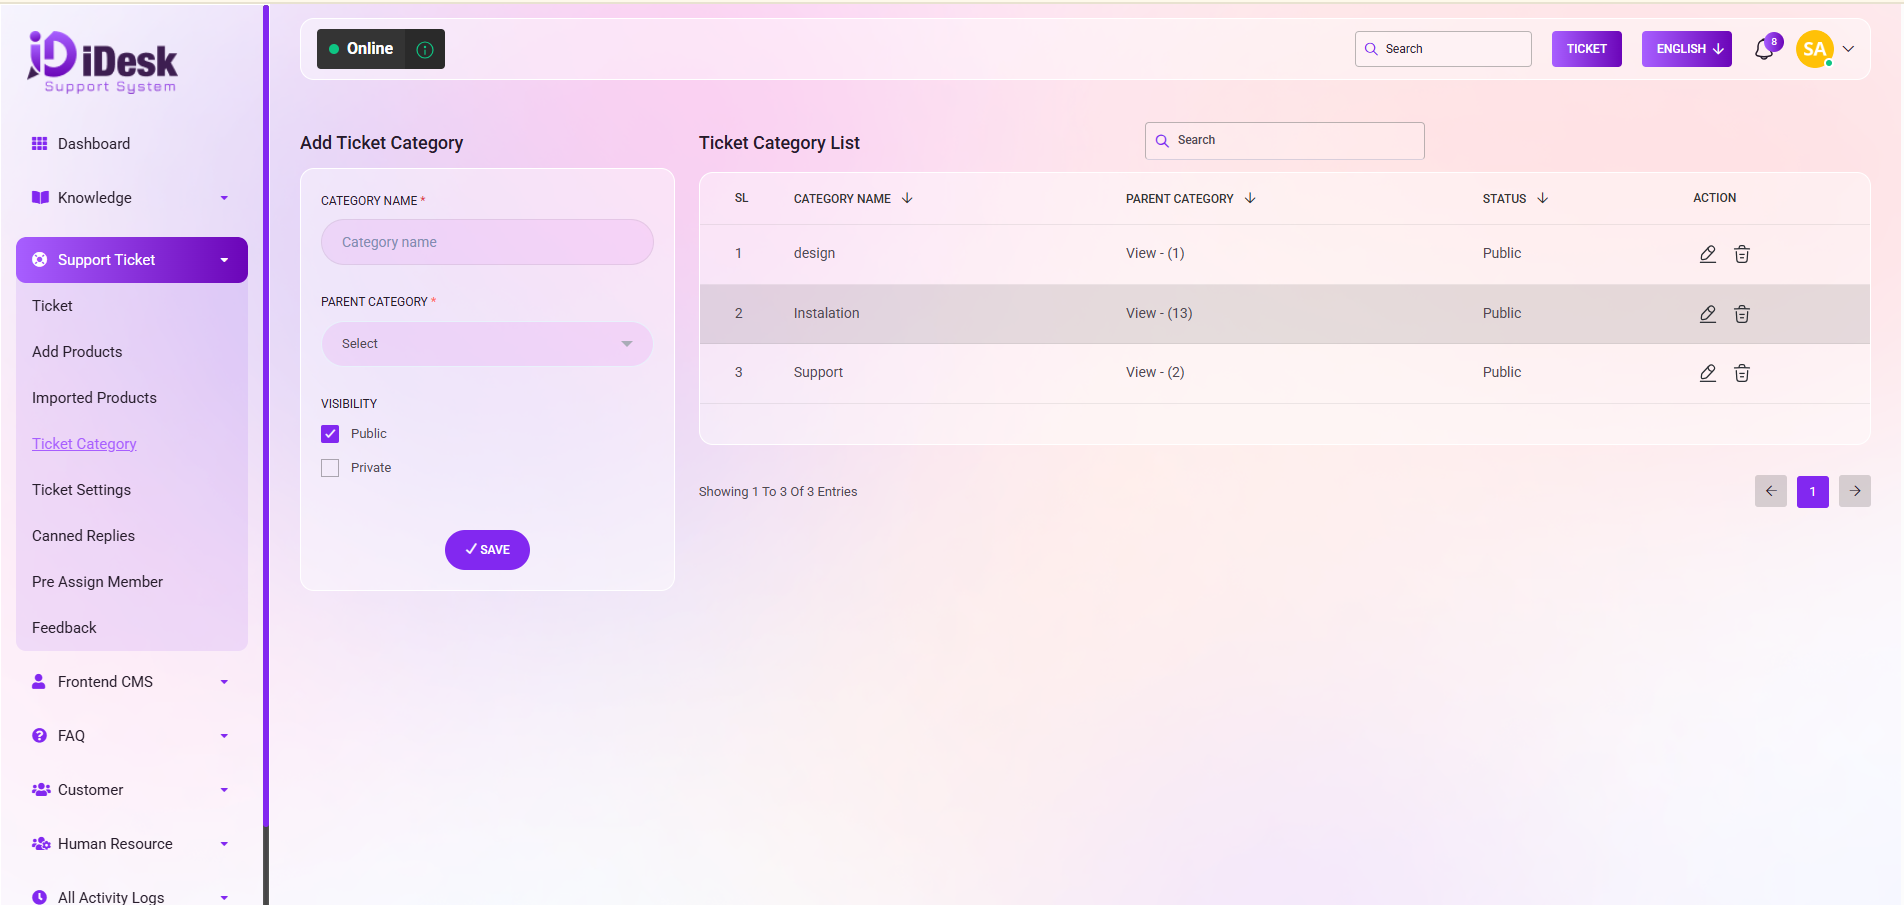Click the Category name input field

click(x=487, y=242)
